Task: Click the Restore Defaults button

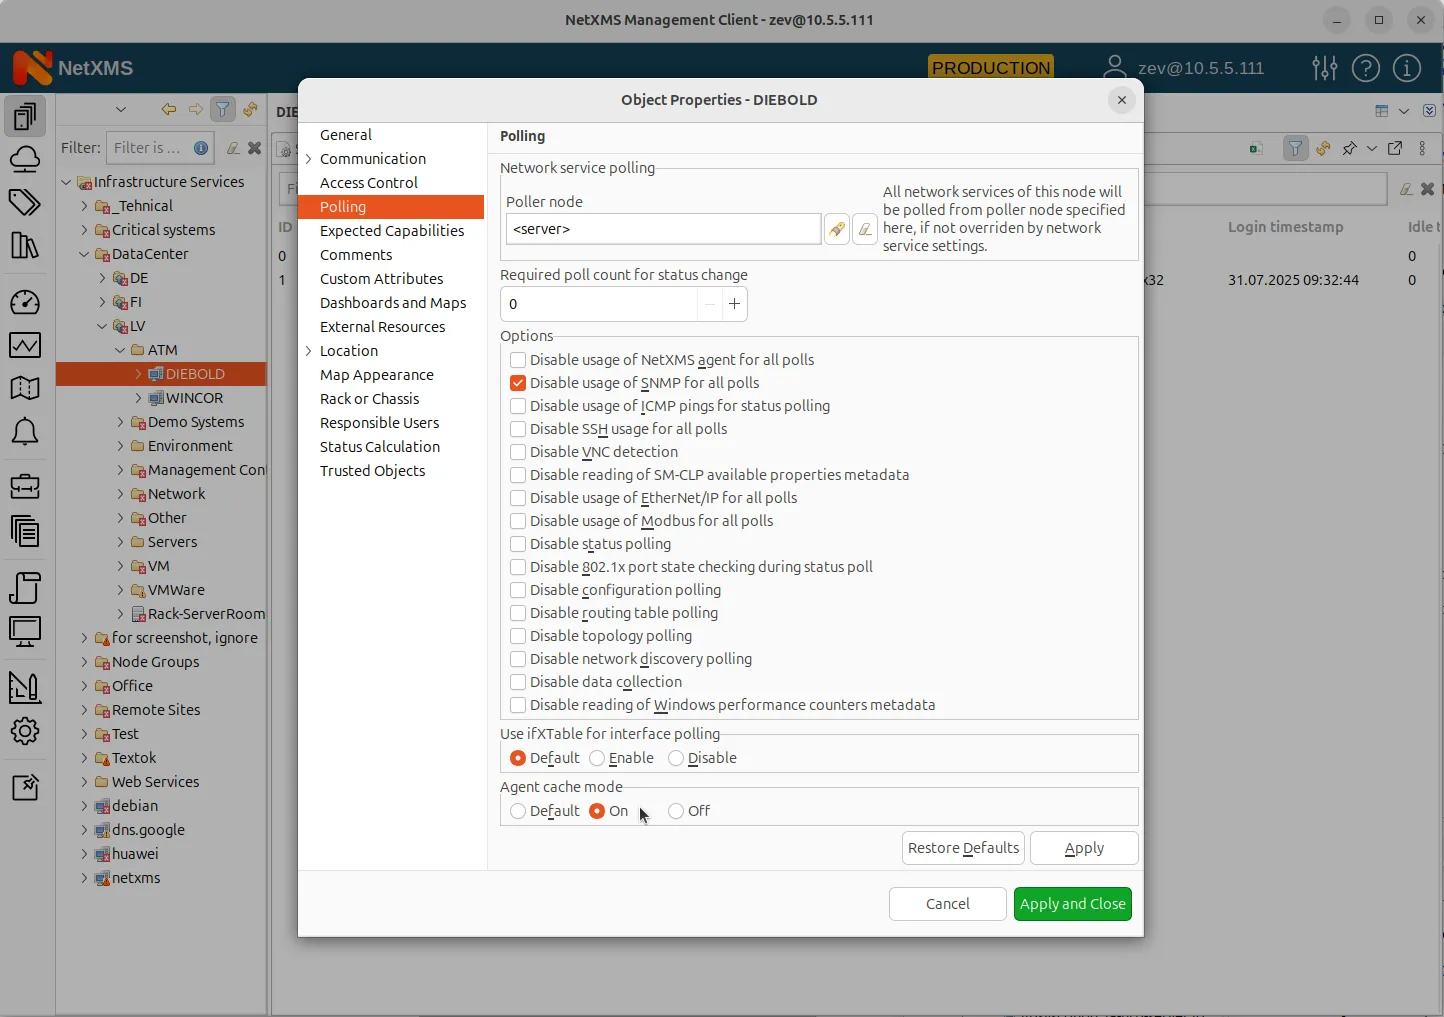Action: pos(963,848)
